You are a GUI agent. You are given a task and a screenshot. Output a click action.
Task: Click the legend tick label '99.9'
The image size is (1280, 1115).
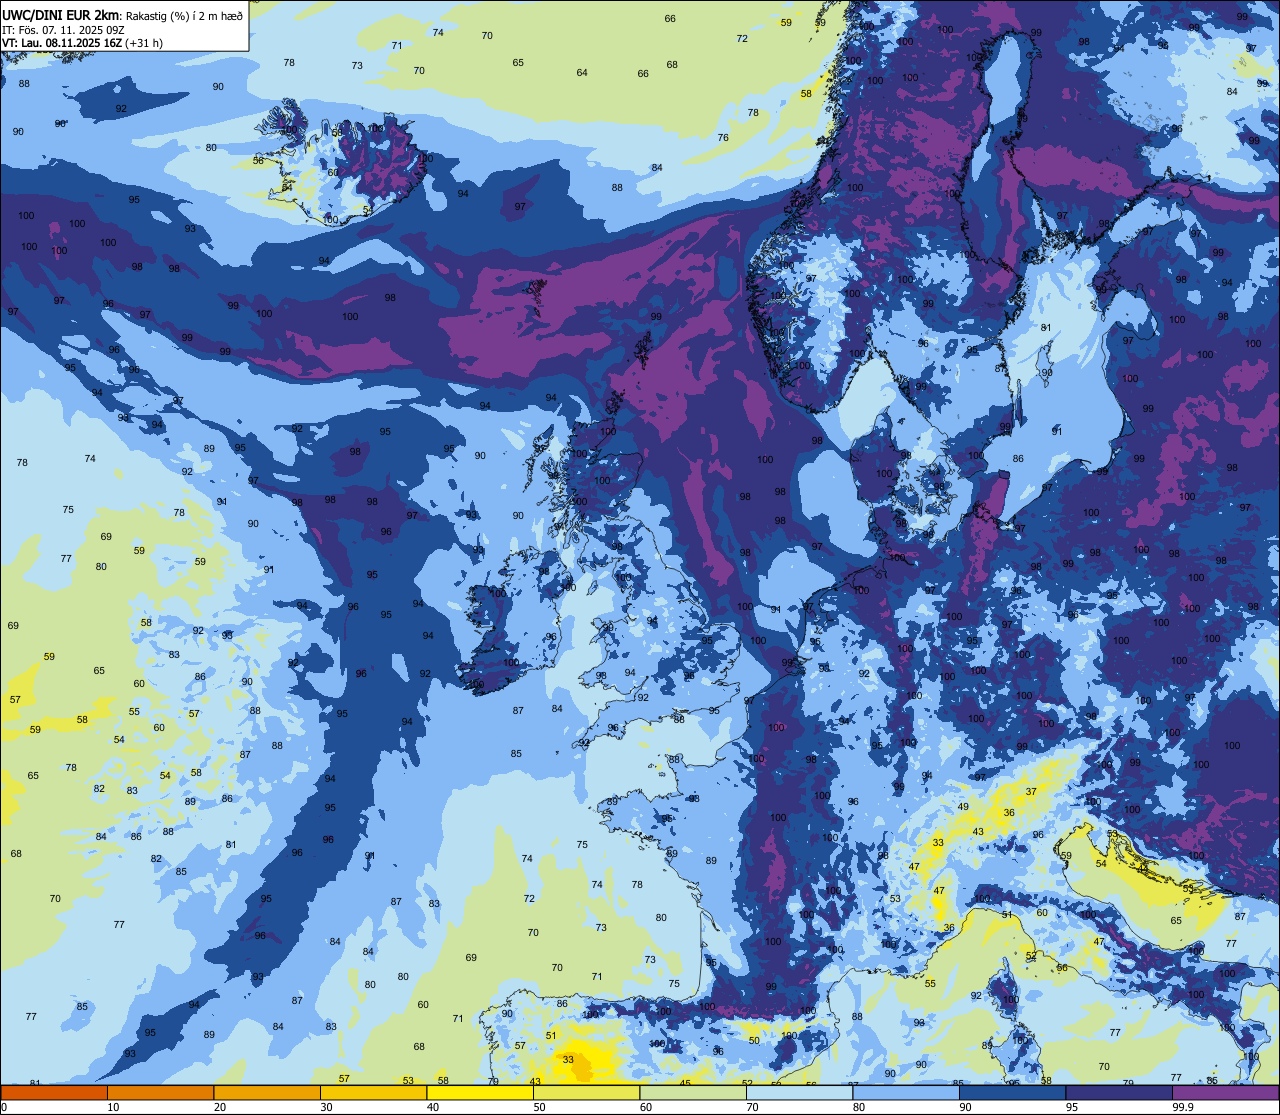click(1183, 1107)
